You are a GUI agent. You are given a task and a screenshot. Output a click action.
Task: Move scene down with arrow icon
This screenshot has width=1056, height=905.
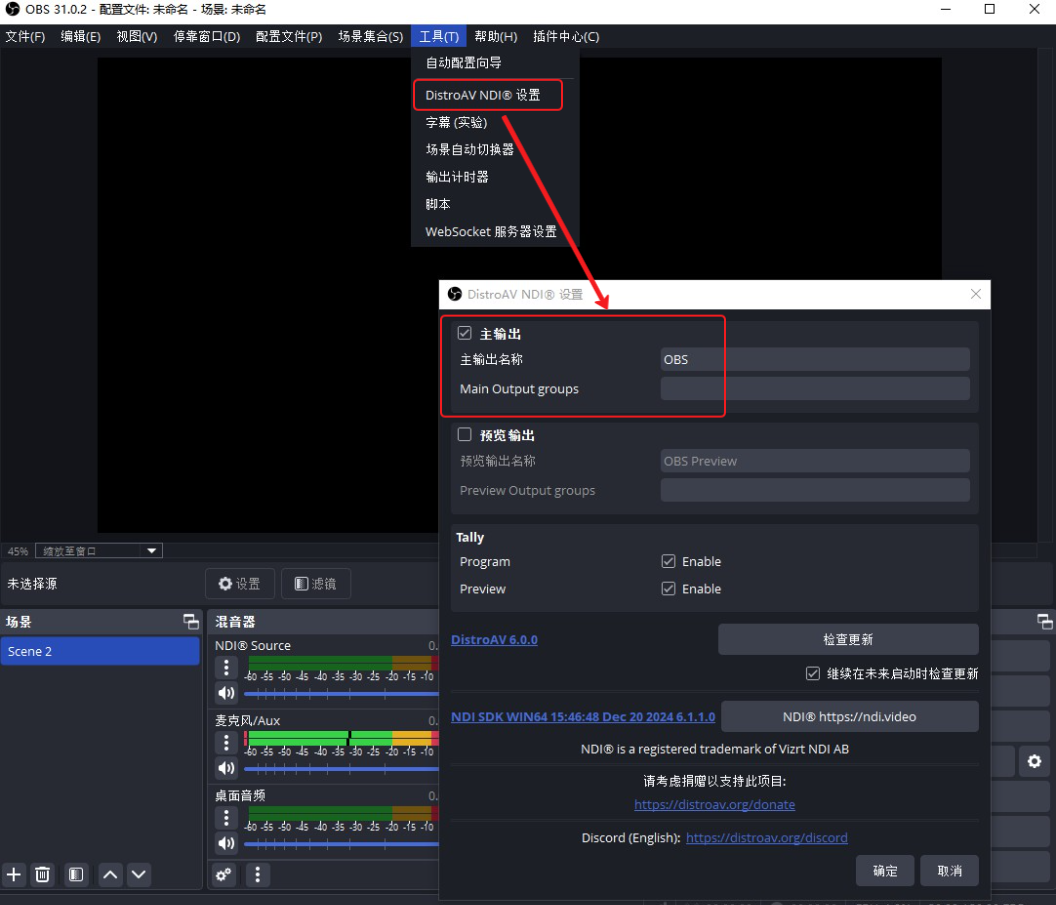[x=139, y=874]
